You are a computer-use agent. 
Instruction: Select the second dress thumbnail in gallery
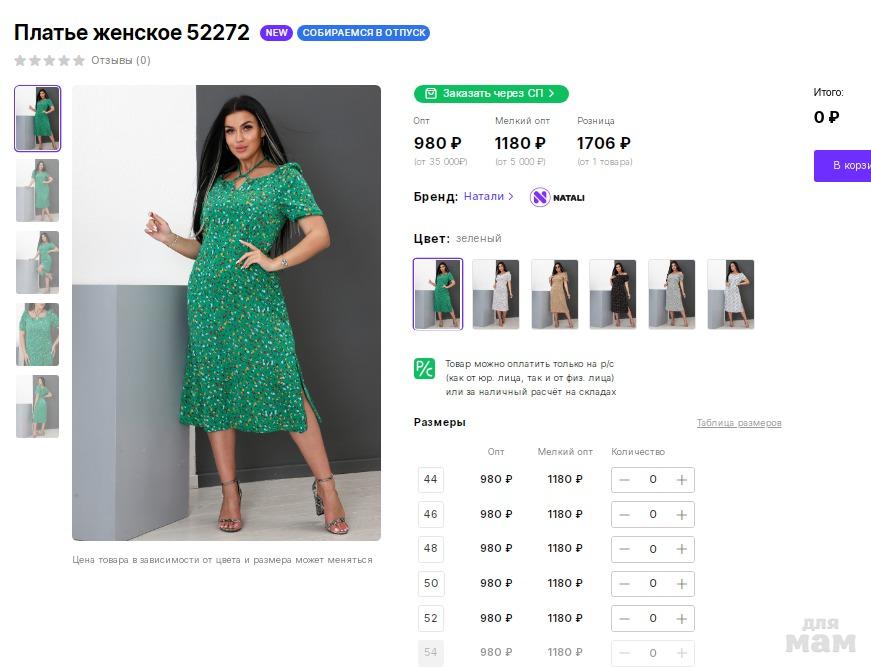coord(38,190)
